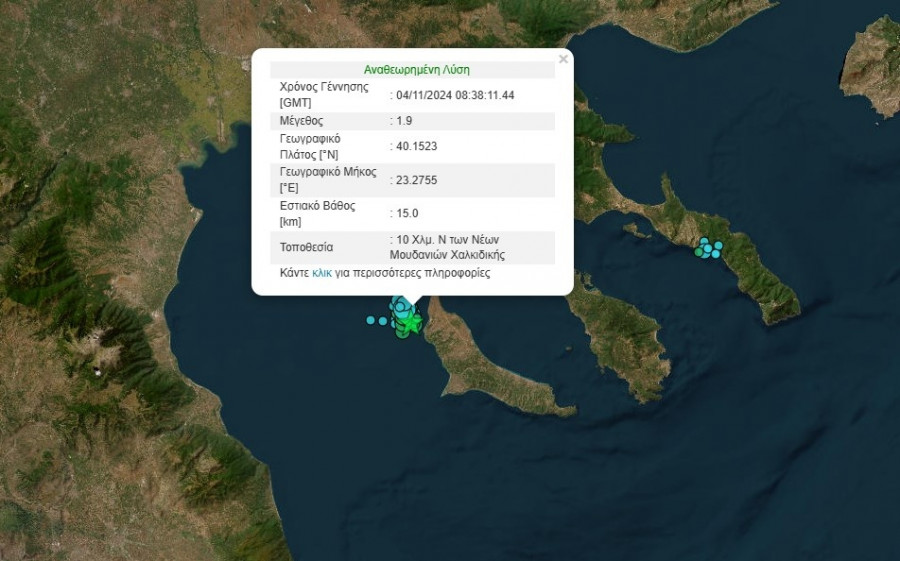This screenshot has width=900, height=561.
Task: Open the 'κλικ' link for more information
Action: coord(322,272)
